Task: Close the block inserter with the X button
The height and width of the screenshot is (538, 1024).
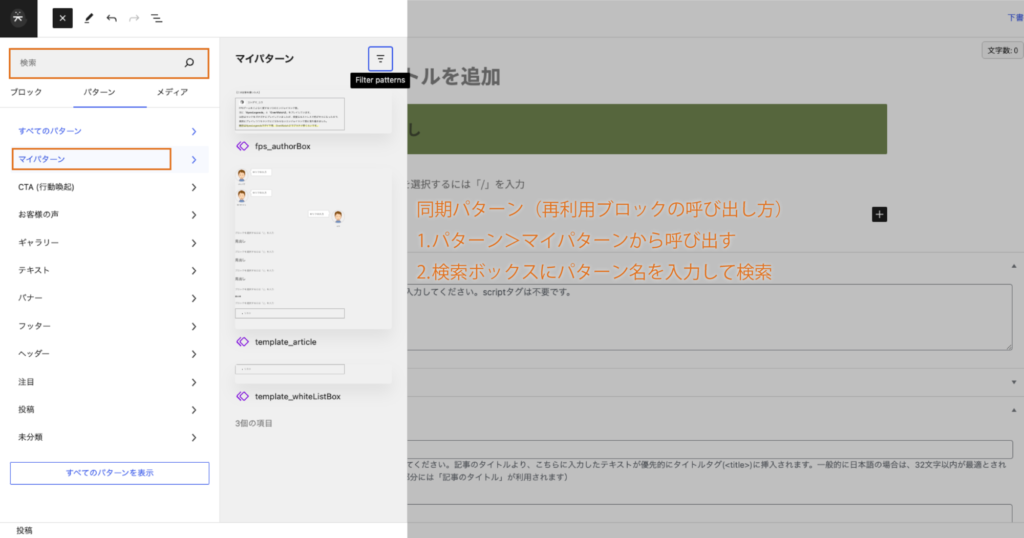Action: 62,18
